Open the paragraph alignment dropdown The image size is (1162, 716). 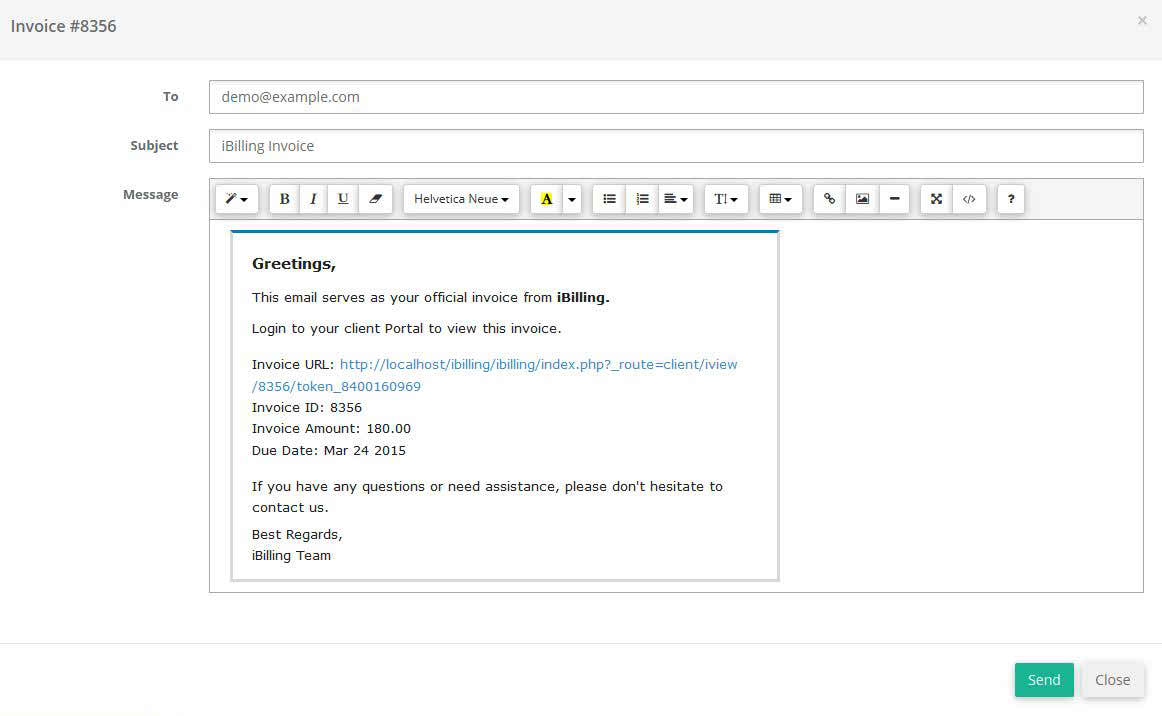(675, 199)
